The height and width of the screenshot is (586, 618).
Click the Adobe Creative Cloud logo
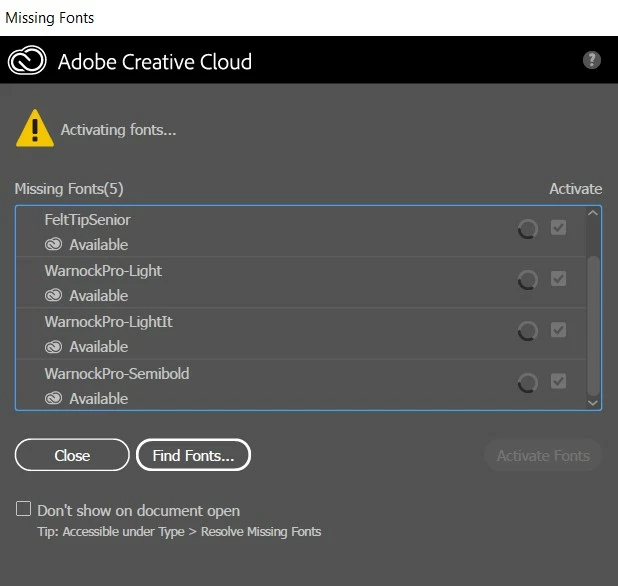pyautogui.click(x=27, y=60)
